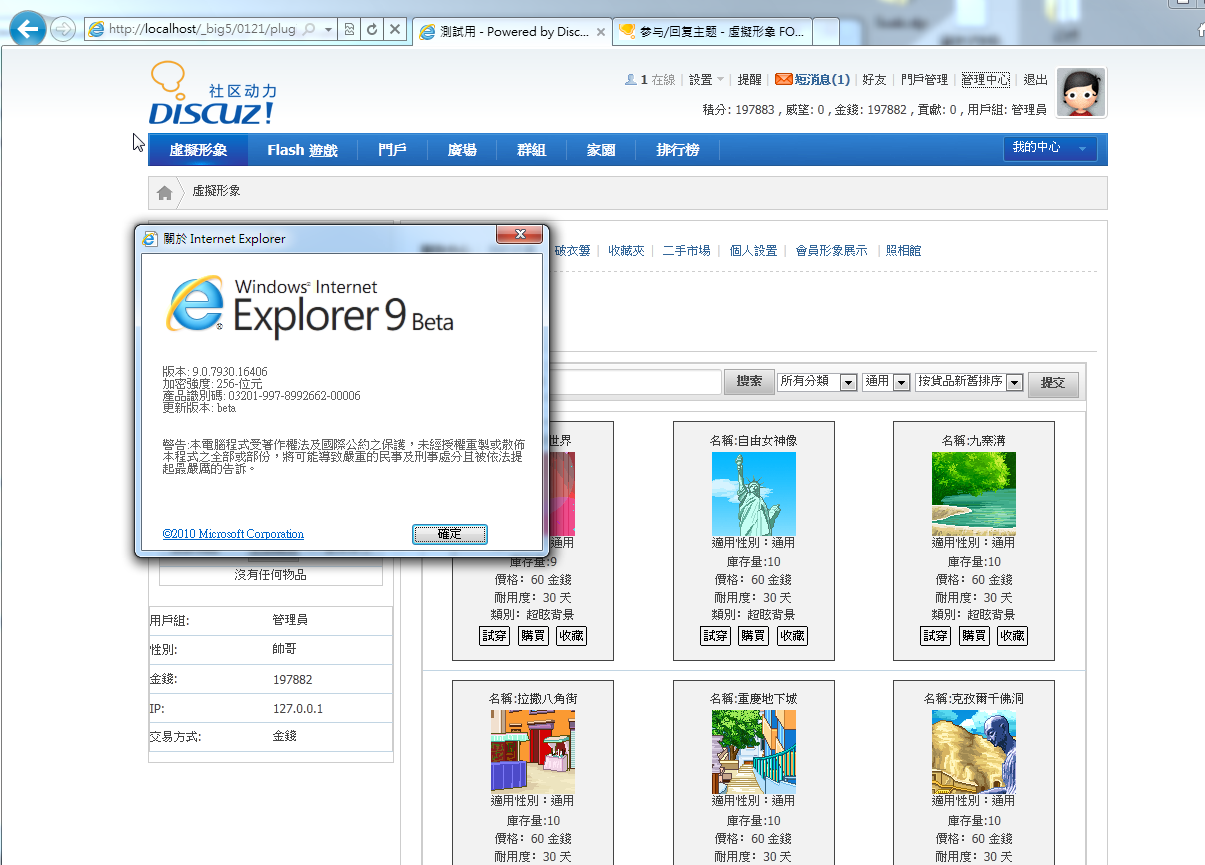Click 虛擬形象 in the breadcrumb
The width and height of the screenshot is (1205, 865).
217,191
